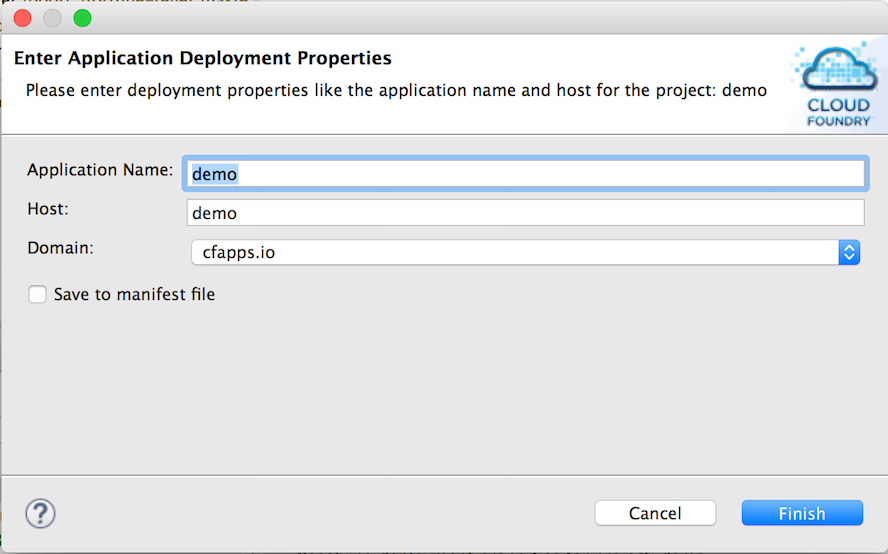Open the help question mark icon
The image size is (888, 554).
click(40, 513)
